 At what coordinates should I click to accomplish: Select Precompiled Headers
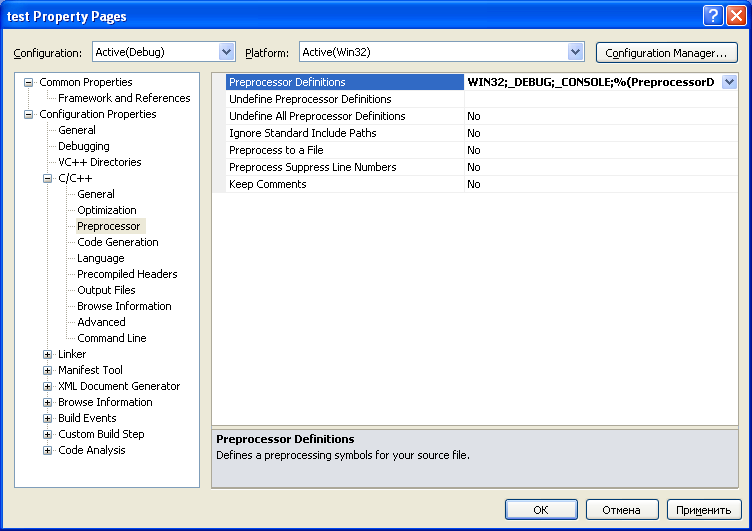(127, 274)
